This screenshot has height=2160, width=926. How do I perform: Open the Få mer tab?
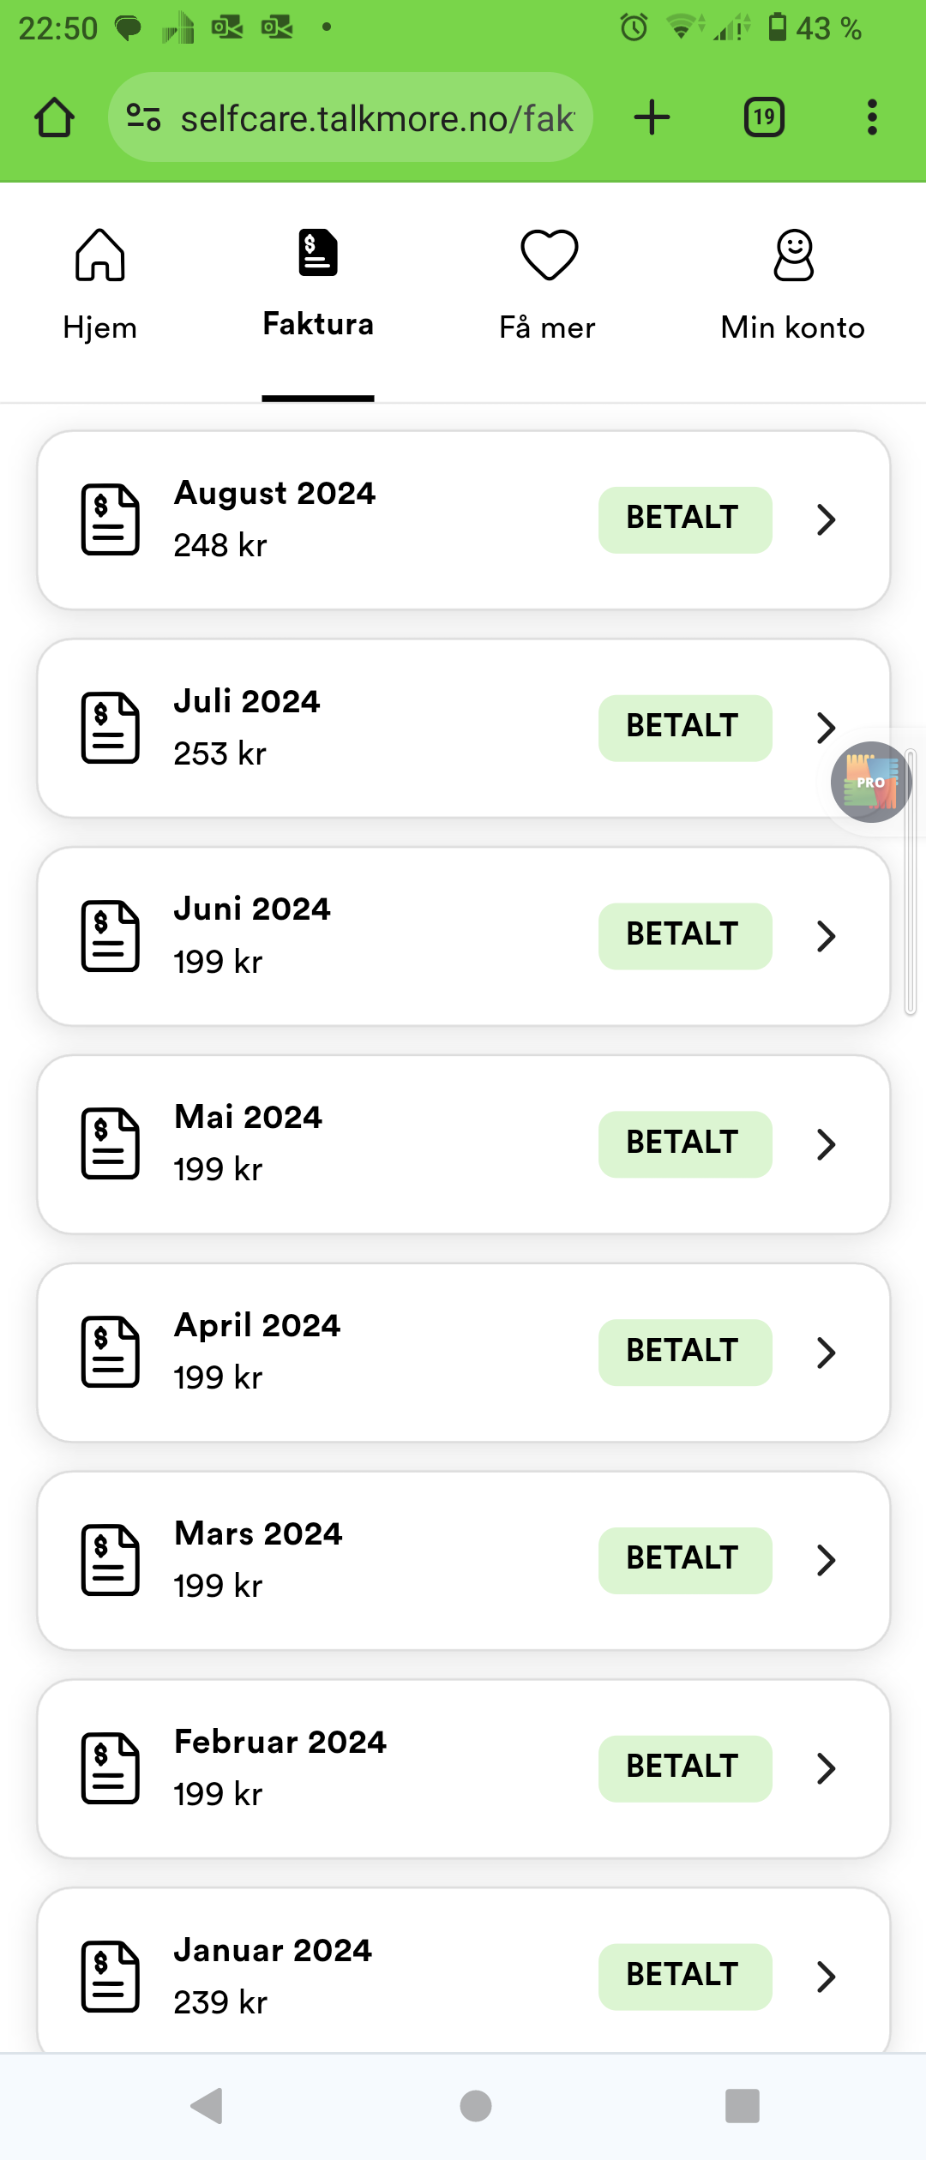[548, 286]
